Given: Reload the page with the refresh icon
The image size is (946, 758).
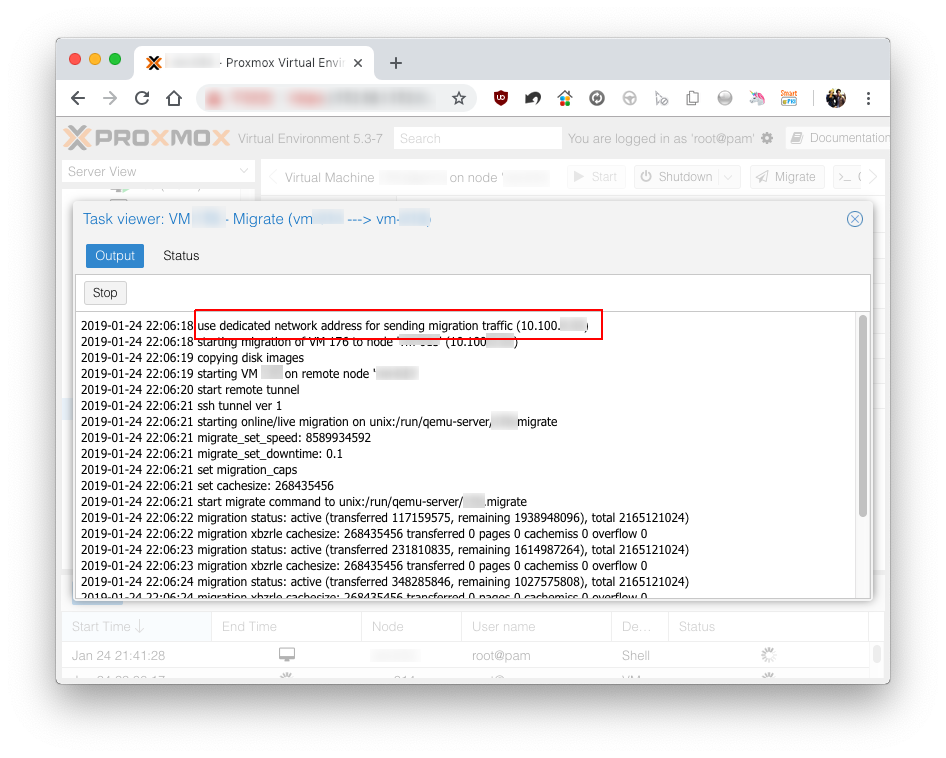Looking at the screenshot, I should coord(142,98).
